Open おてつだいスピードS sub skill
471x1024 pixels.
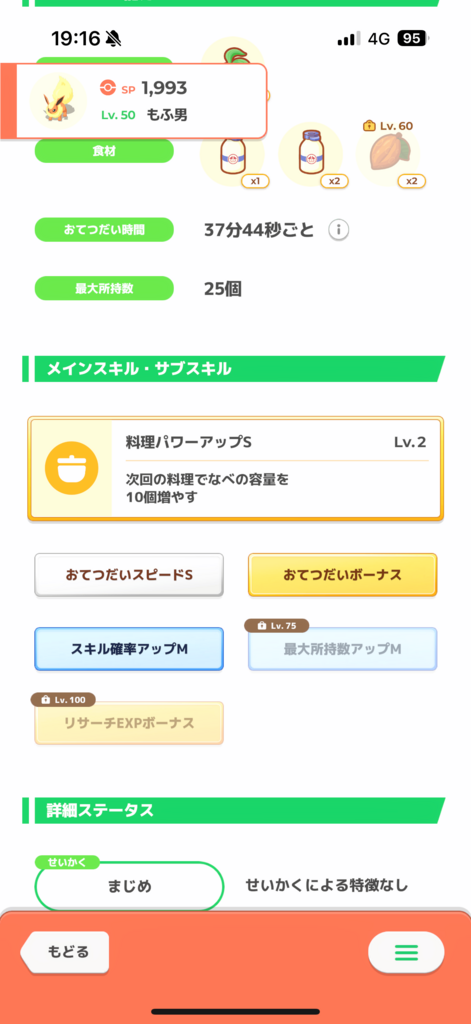[x=129, y=575]
